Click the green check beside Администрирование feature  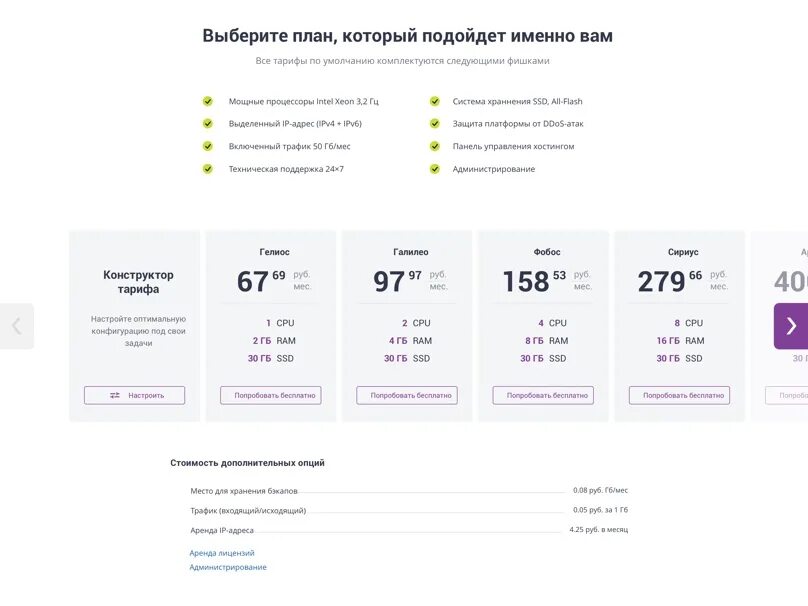pyautogui.click(x=435, y=169)
